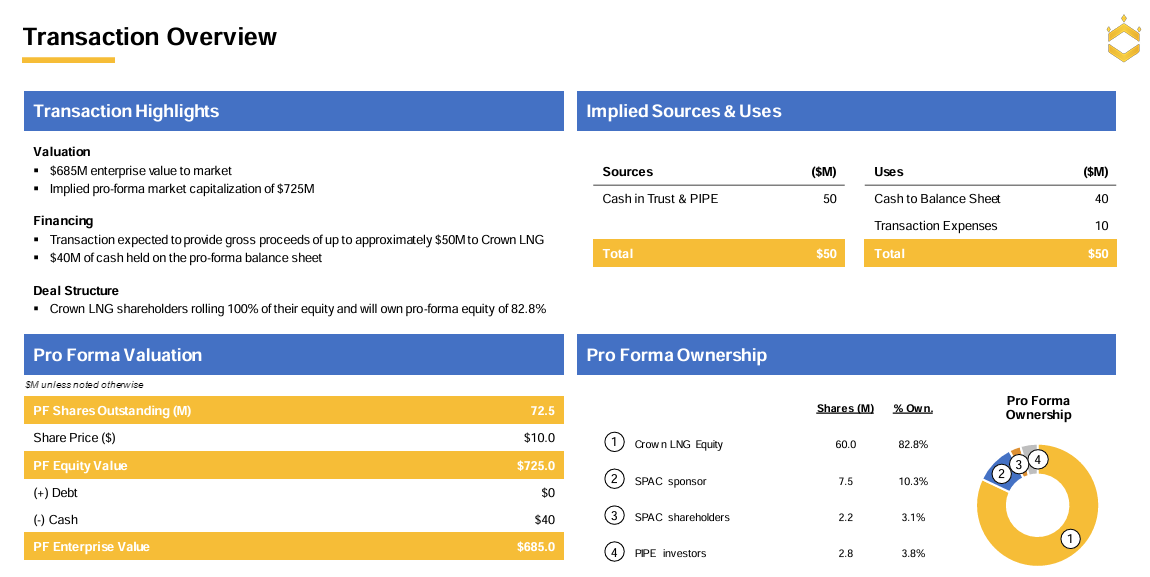Select the circled number 2 beside SPAC sponsor

coord(614,479)
